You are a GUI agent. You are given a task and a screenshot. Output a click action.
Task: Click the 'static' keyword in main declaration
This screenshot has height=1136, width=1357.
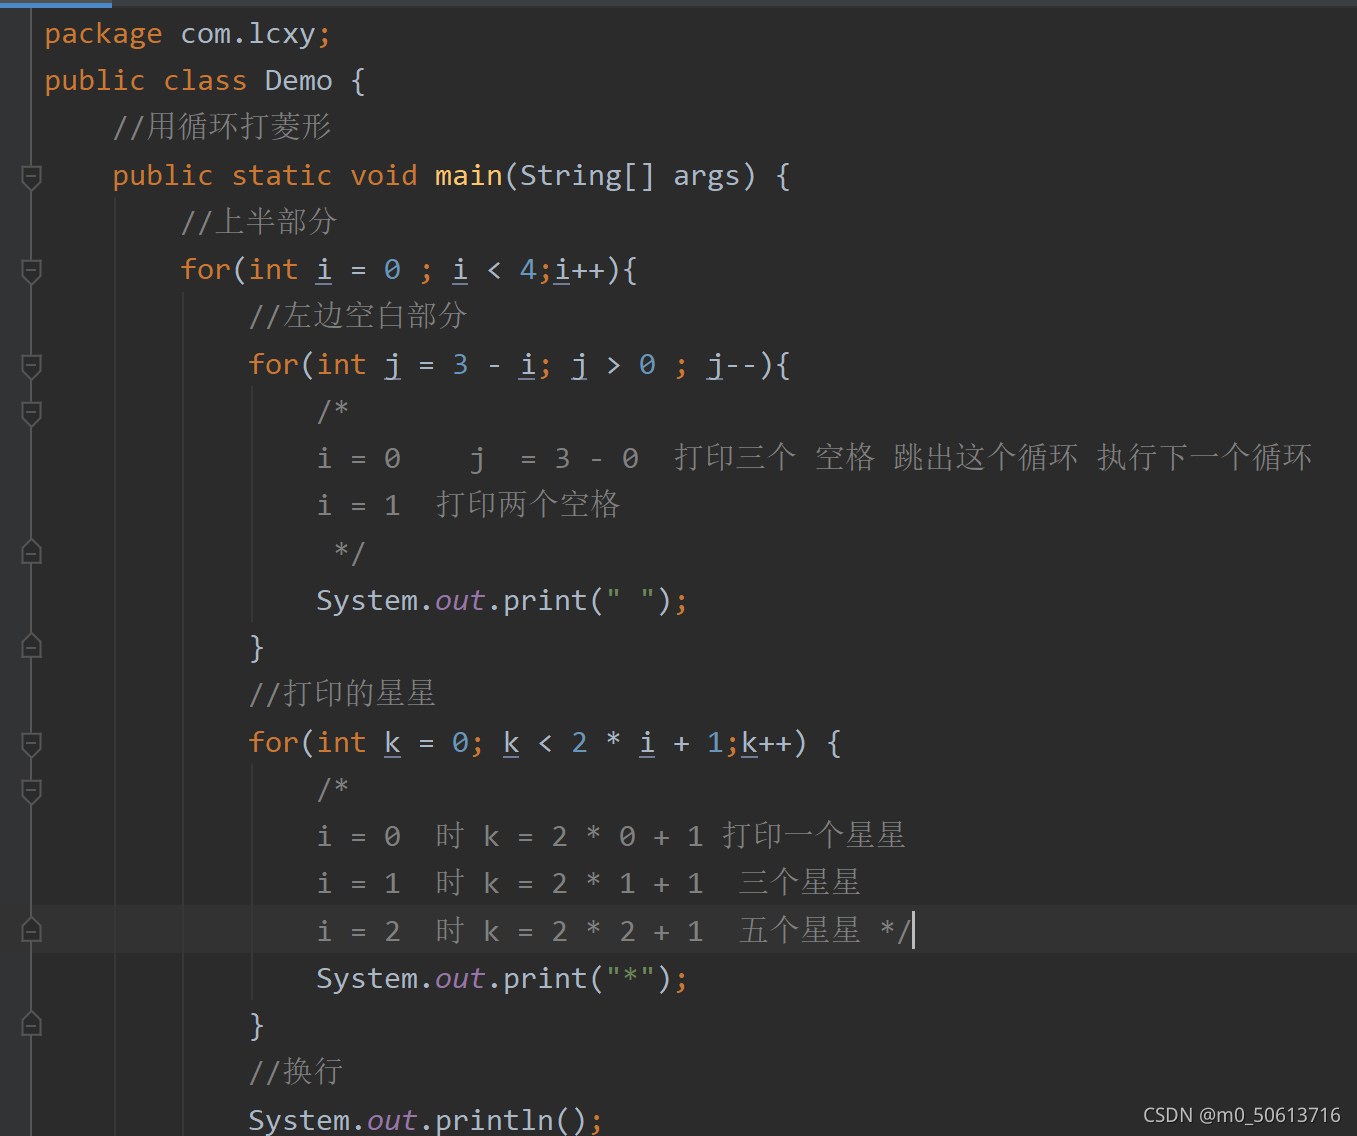point(282,176)
